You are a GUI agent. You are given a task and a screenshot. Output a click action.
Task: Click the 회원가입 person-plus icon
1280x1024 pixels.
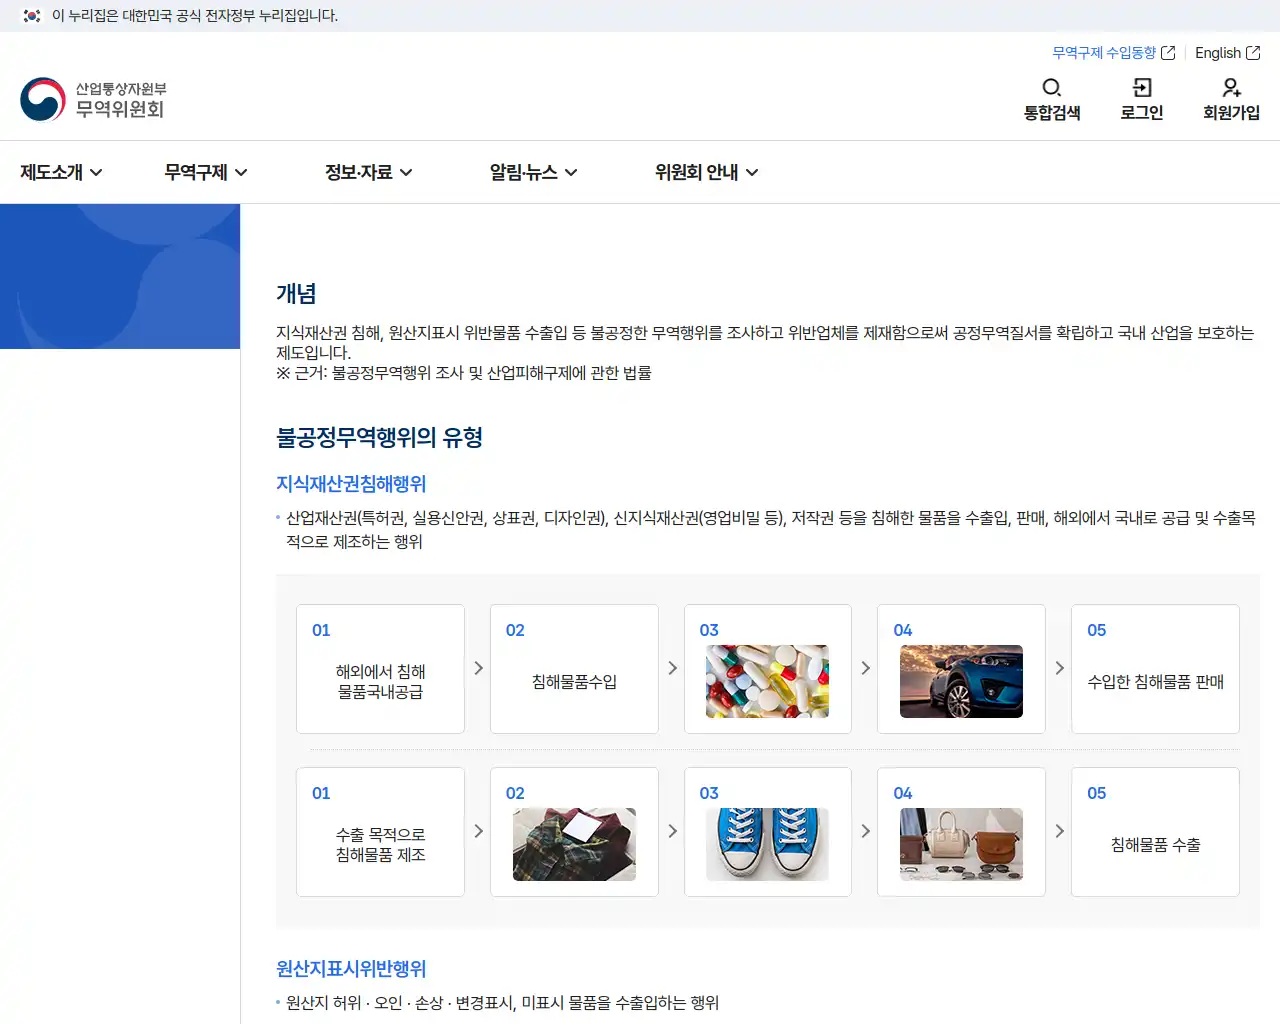(x=1232, y=88)
